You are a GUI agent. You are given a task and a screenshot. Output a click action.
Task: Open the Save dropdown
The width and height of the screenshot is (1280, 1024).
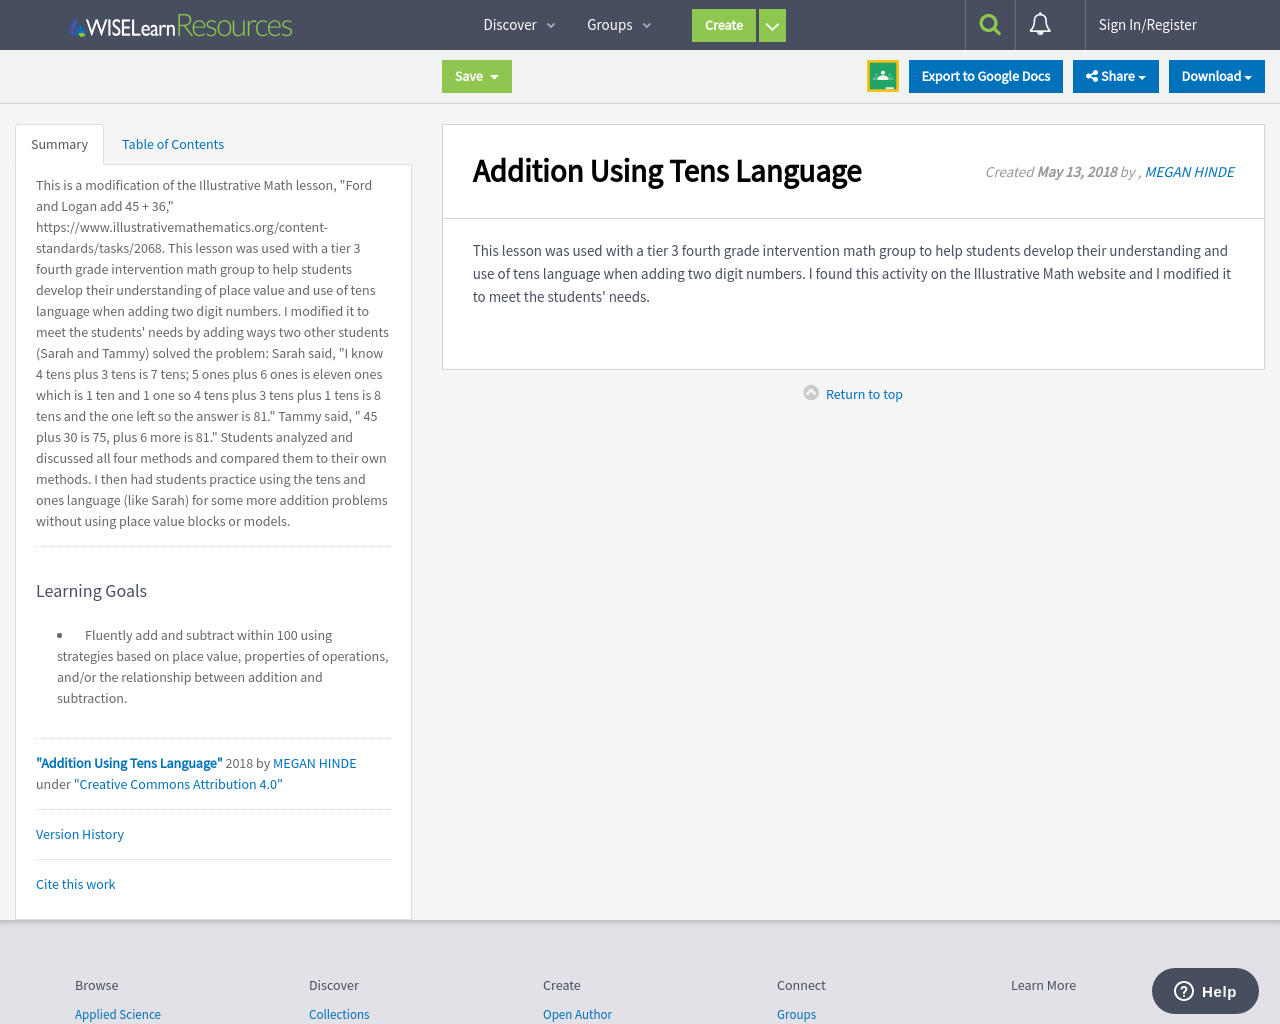[x=476, y=76]
